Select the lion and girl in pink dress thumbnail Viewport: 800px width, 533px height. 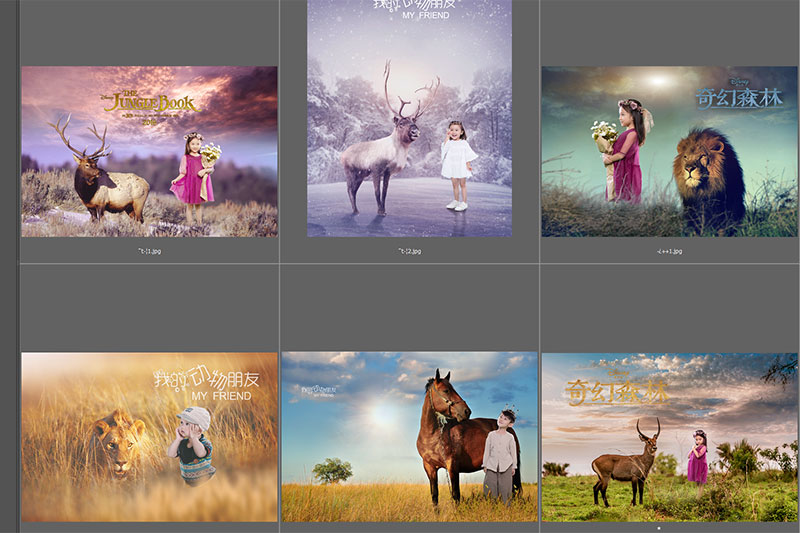pos(669,151)
